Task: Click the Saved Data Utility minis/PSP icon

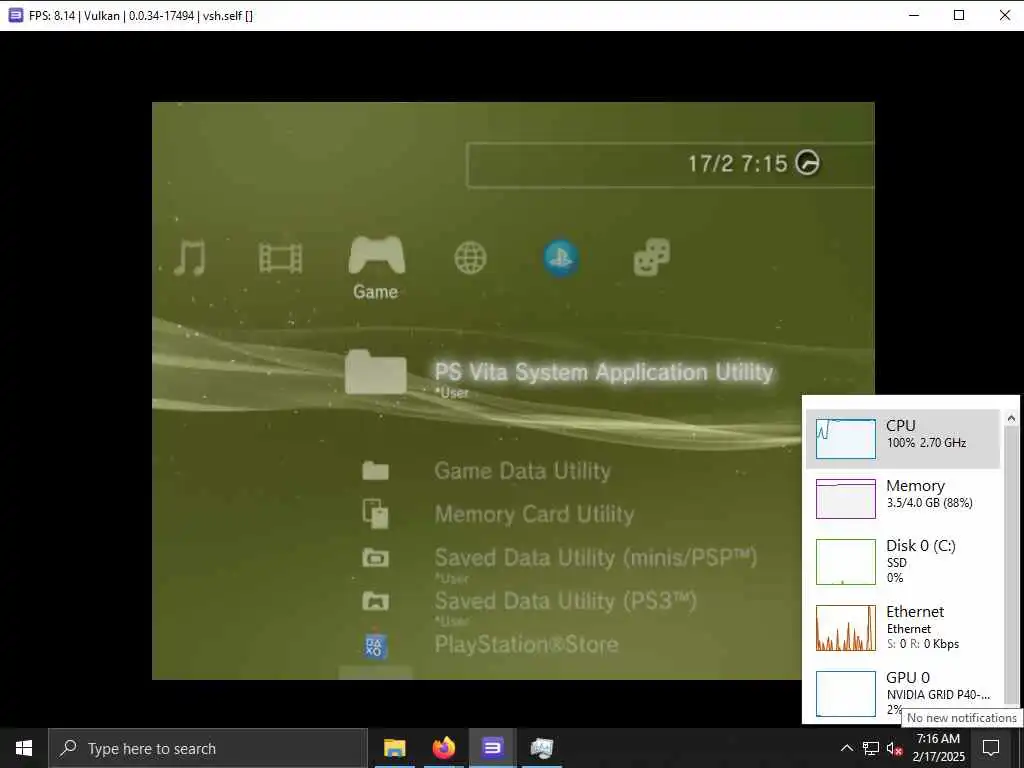Action: pos(376,557)
